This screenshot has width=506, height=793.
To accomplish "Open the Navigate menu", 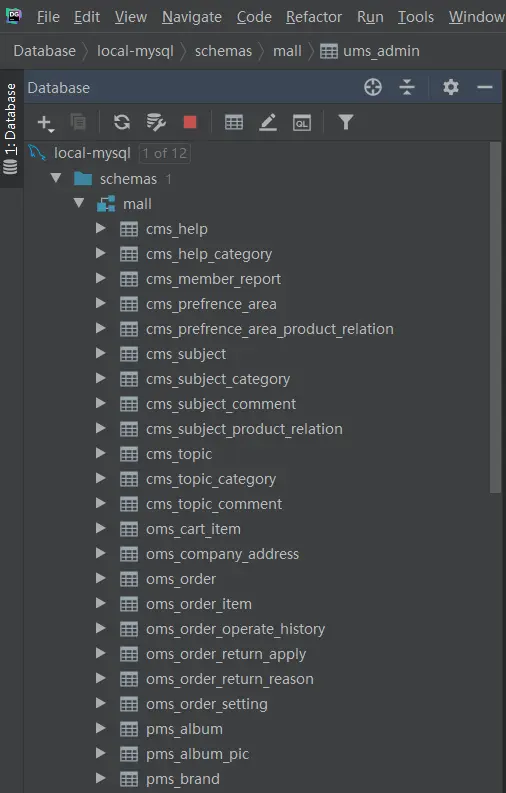I will (x=192, y=17).
